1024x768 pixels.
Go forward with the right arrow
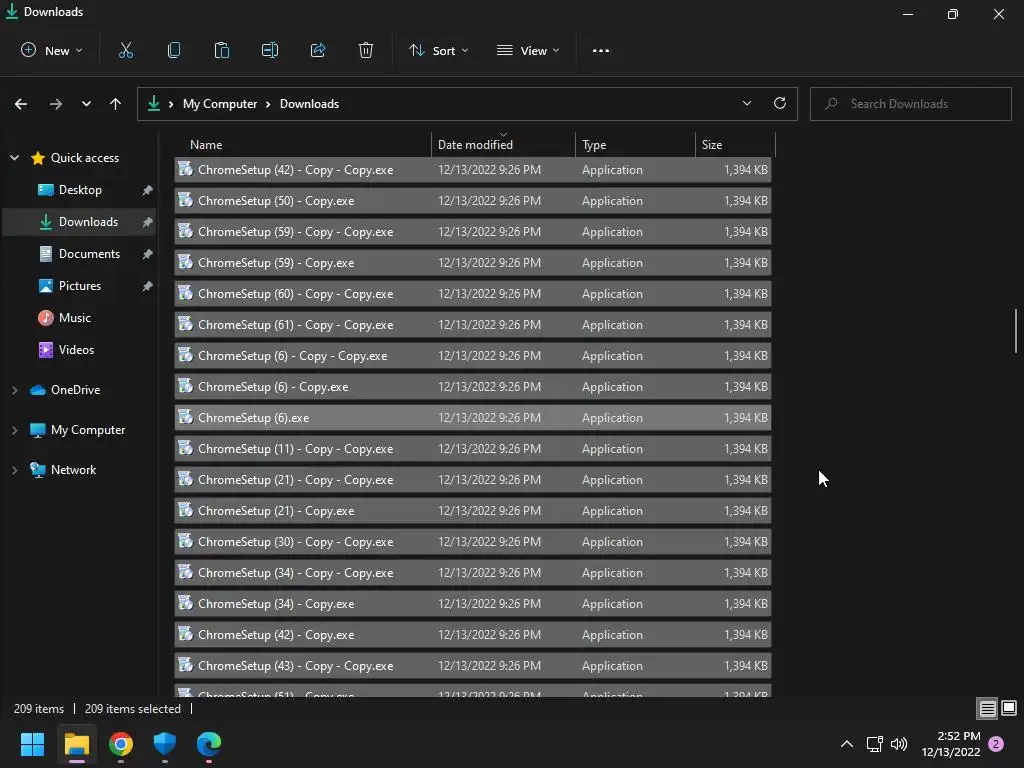[56, 104]
